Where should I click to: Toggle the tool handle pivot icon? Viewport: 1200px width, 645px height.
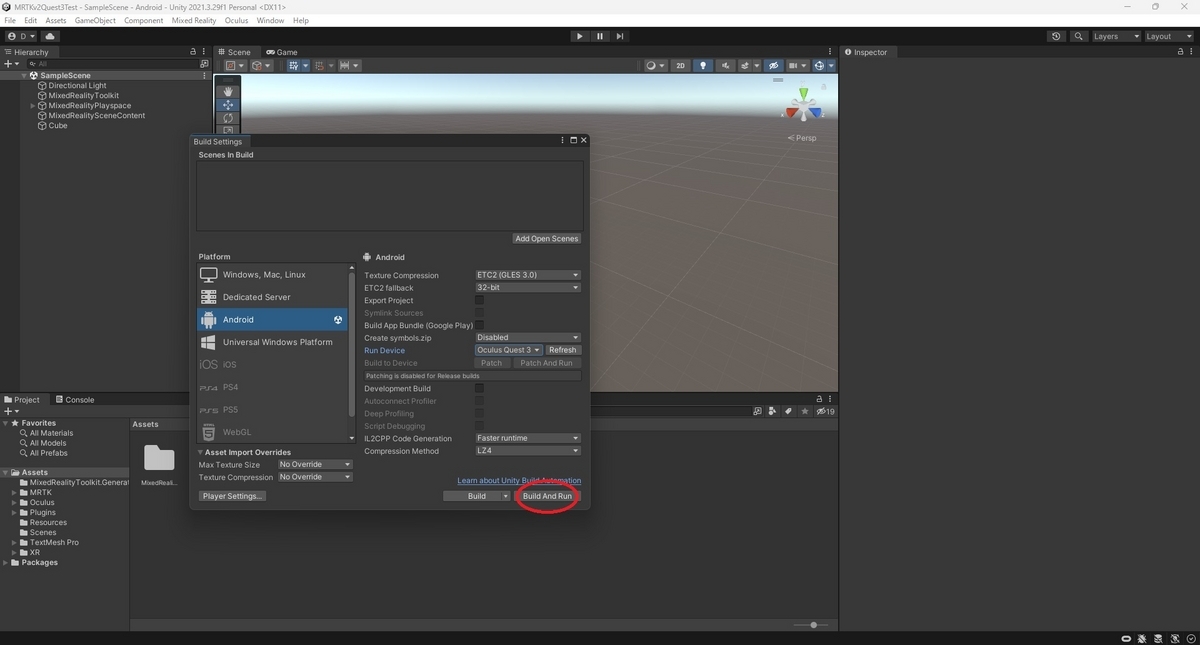point(235,66)
